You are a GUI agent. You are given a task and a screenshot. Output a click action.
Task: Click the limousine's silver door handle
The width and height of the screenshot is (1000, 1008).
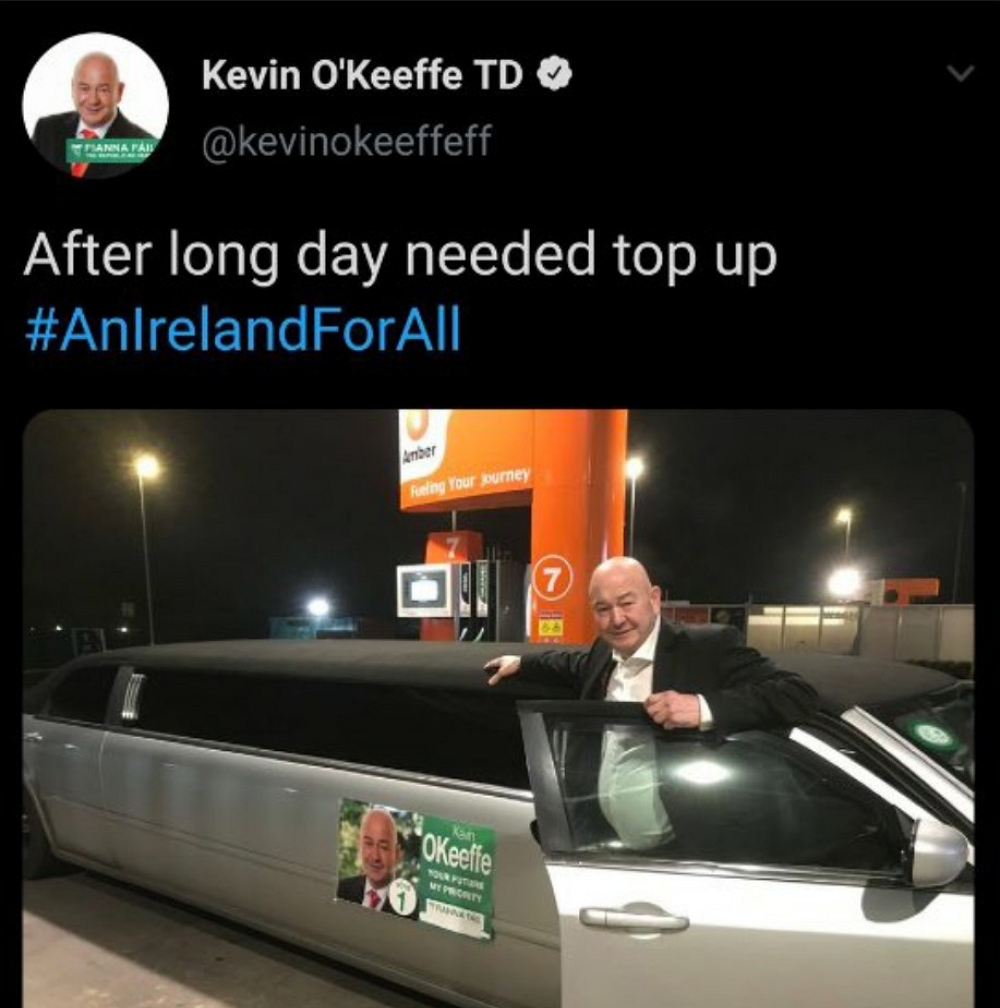point(634,919)
